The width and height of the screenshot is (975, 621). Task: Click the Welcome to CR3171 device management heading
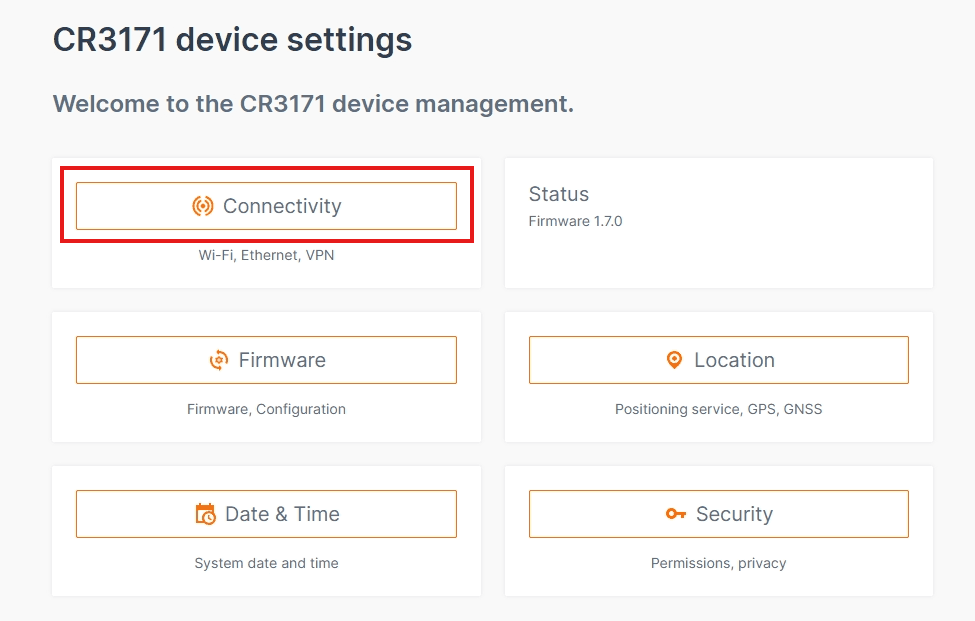[313, 104]
